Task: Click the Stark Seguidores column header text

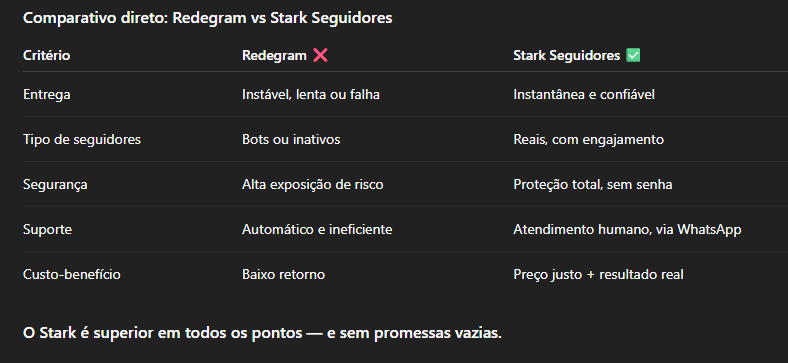Action: (566, 55)
